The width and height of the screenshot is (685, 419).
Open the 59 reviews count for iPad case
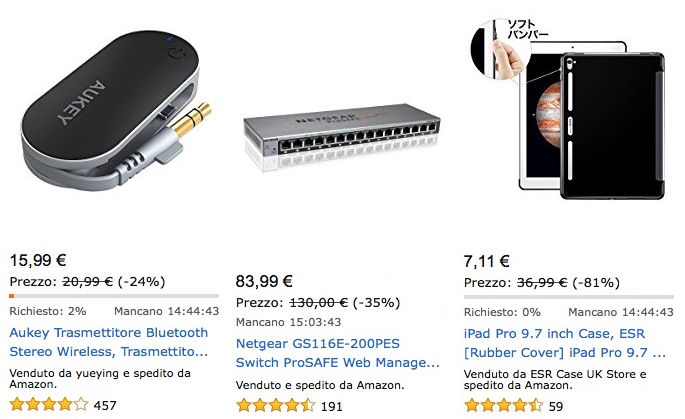pos(556,406)
